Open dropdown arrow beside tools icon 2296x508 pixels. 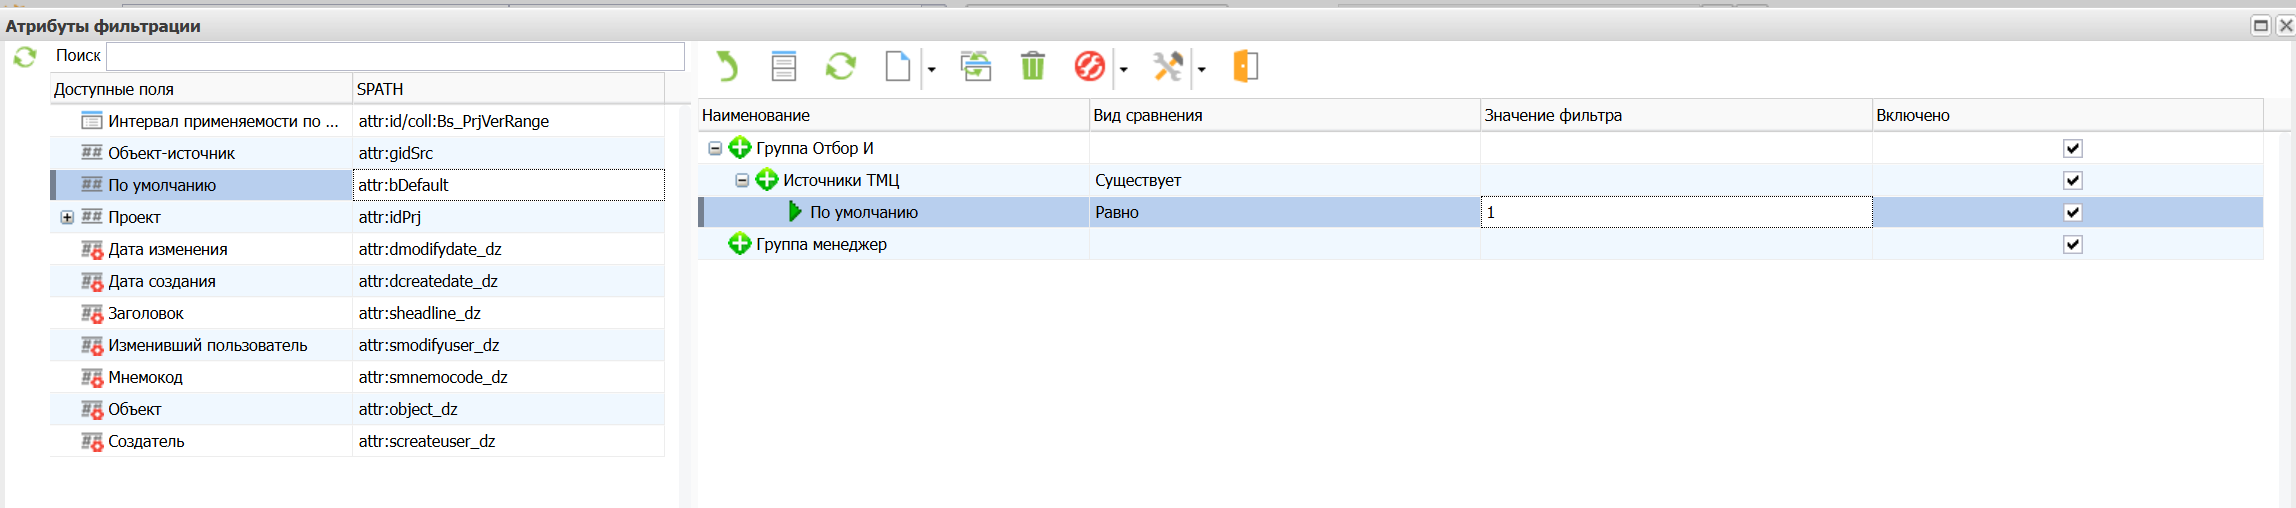pos(1202,69)
